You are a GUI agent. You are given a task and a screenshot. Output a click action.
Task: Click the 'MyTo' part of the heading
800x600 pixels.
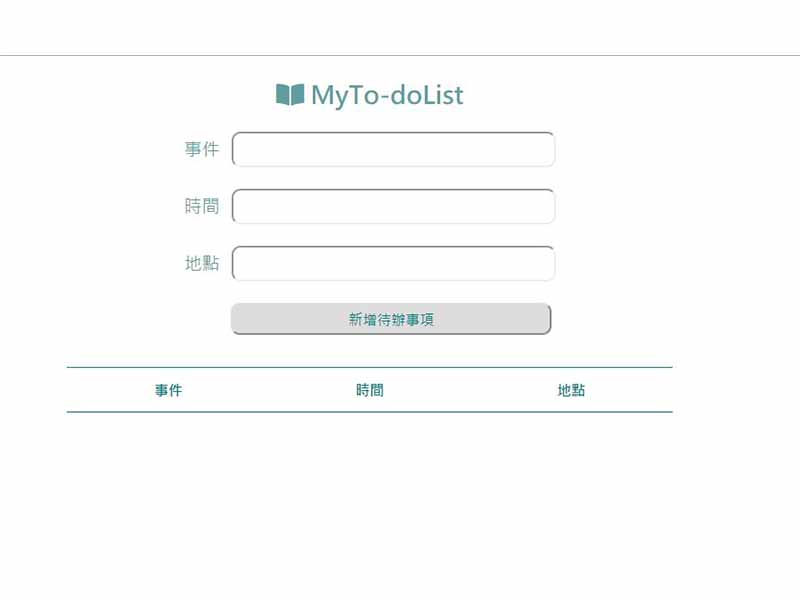tap(346, 95)
